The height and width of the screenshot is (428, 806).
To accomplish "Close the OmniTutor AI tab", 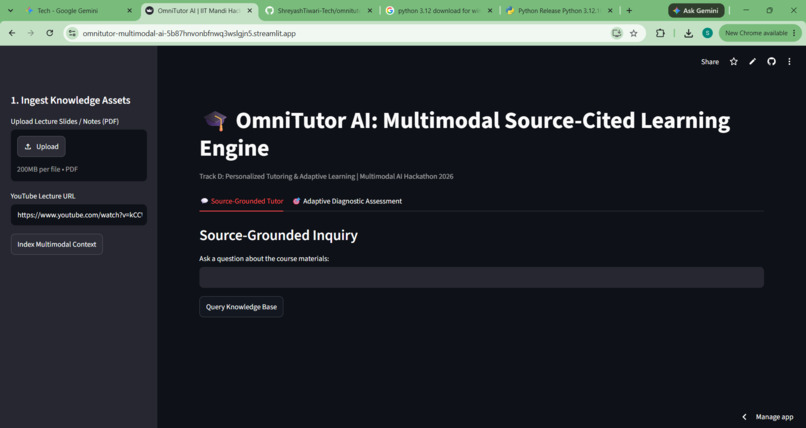I will tap(250, 10).
